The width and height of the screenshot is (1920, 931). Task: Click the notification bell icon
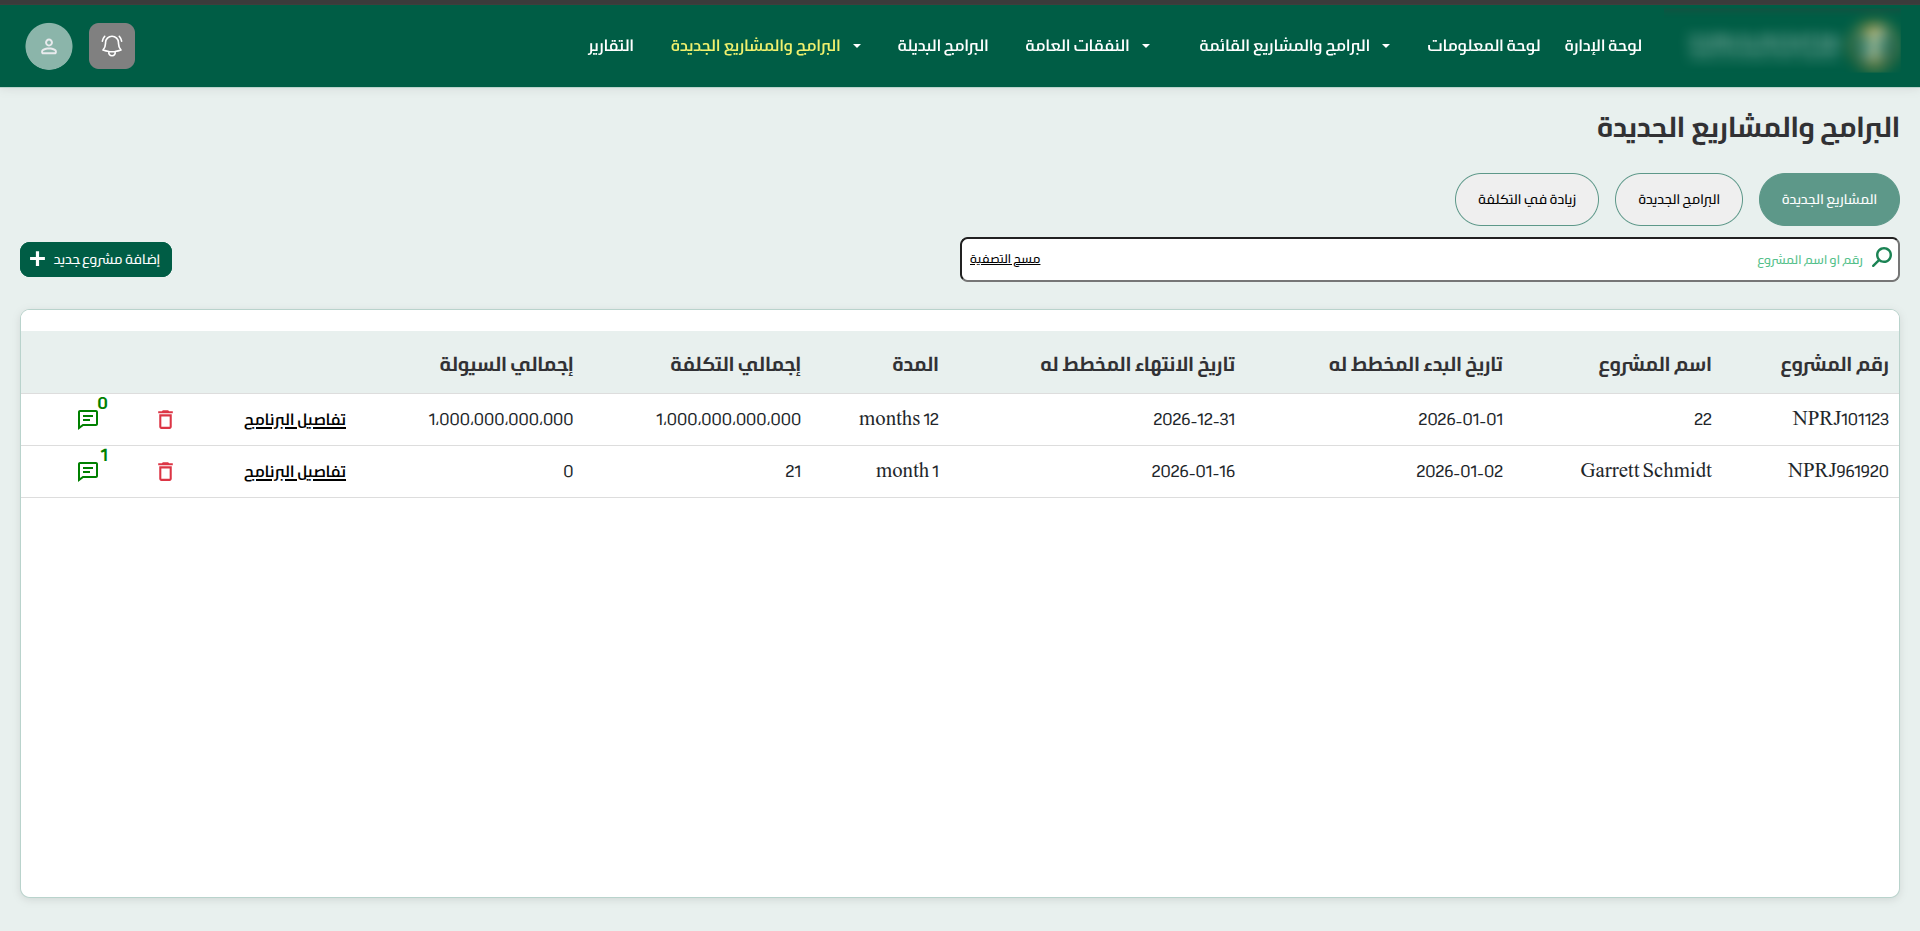pos(112,46)
